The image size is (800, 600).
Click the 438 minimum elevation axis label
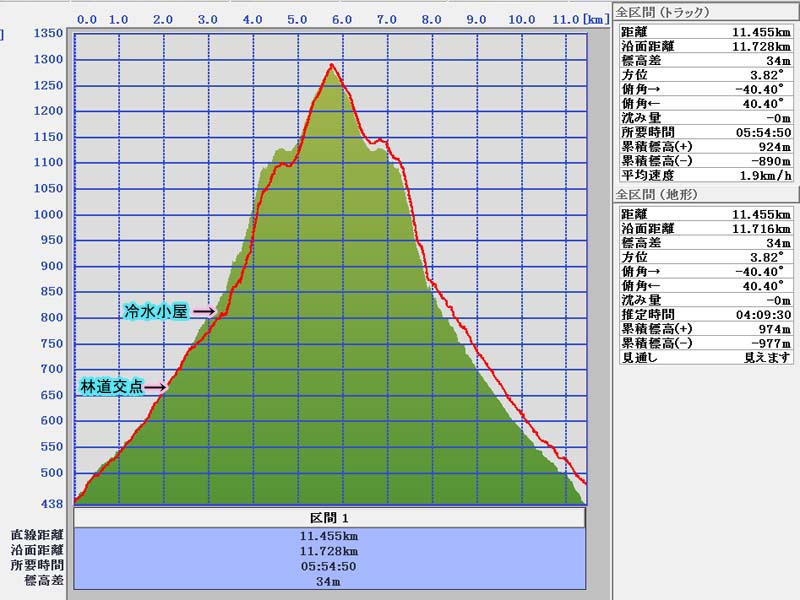(x=52, y=503)
